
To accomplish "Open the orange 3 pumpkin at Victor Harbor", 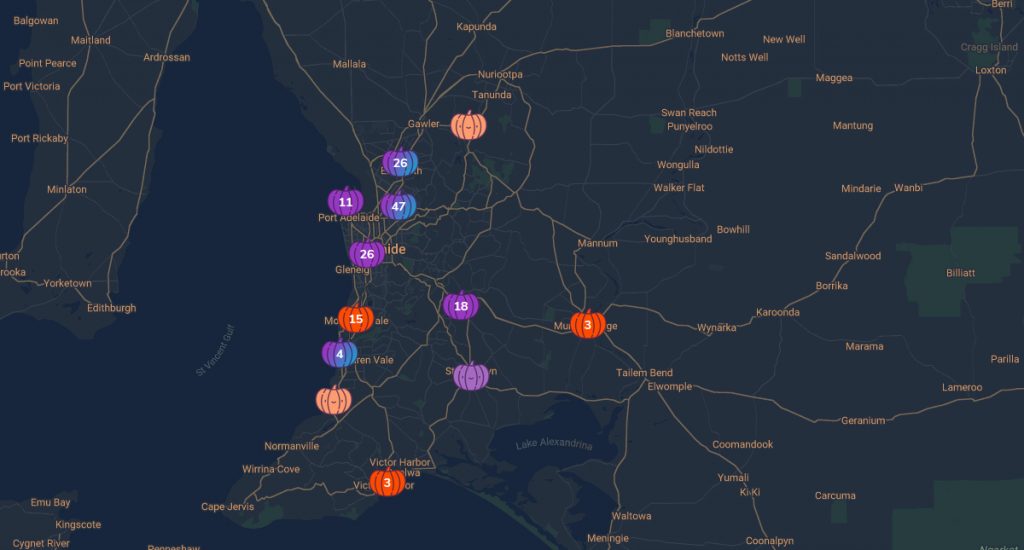I will click(x=387, y=482).
